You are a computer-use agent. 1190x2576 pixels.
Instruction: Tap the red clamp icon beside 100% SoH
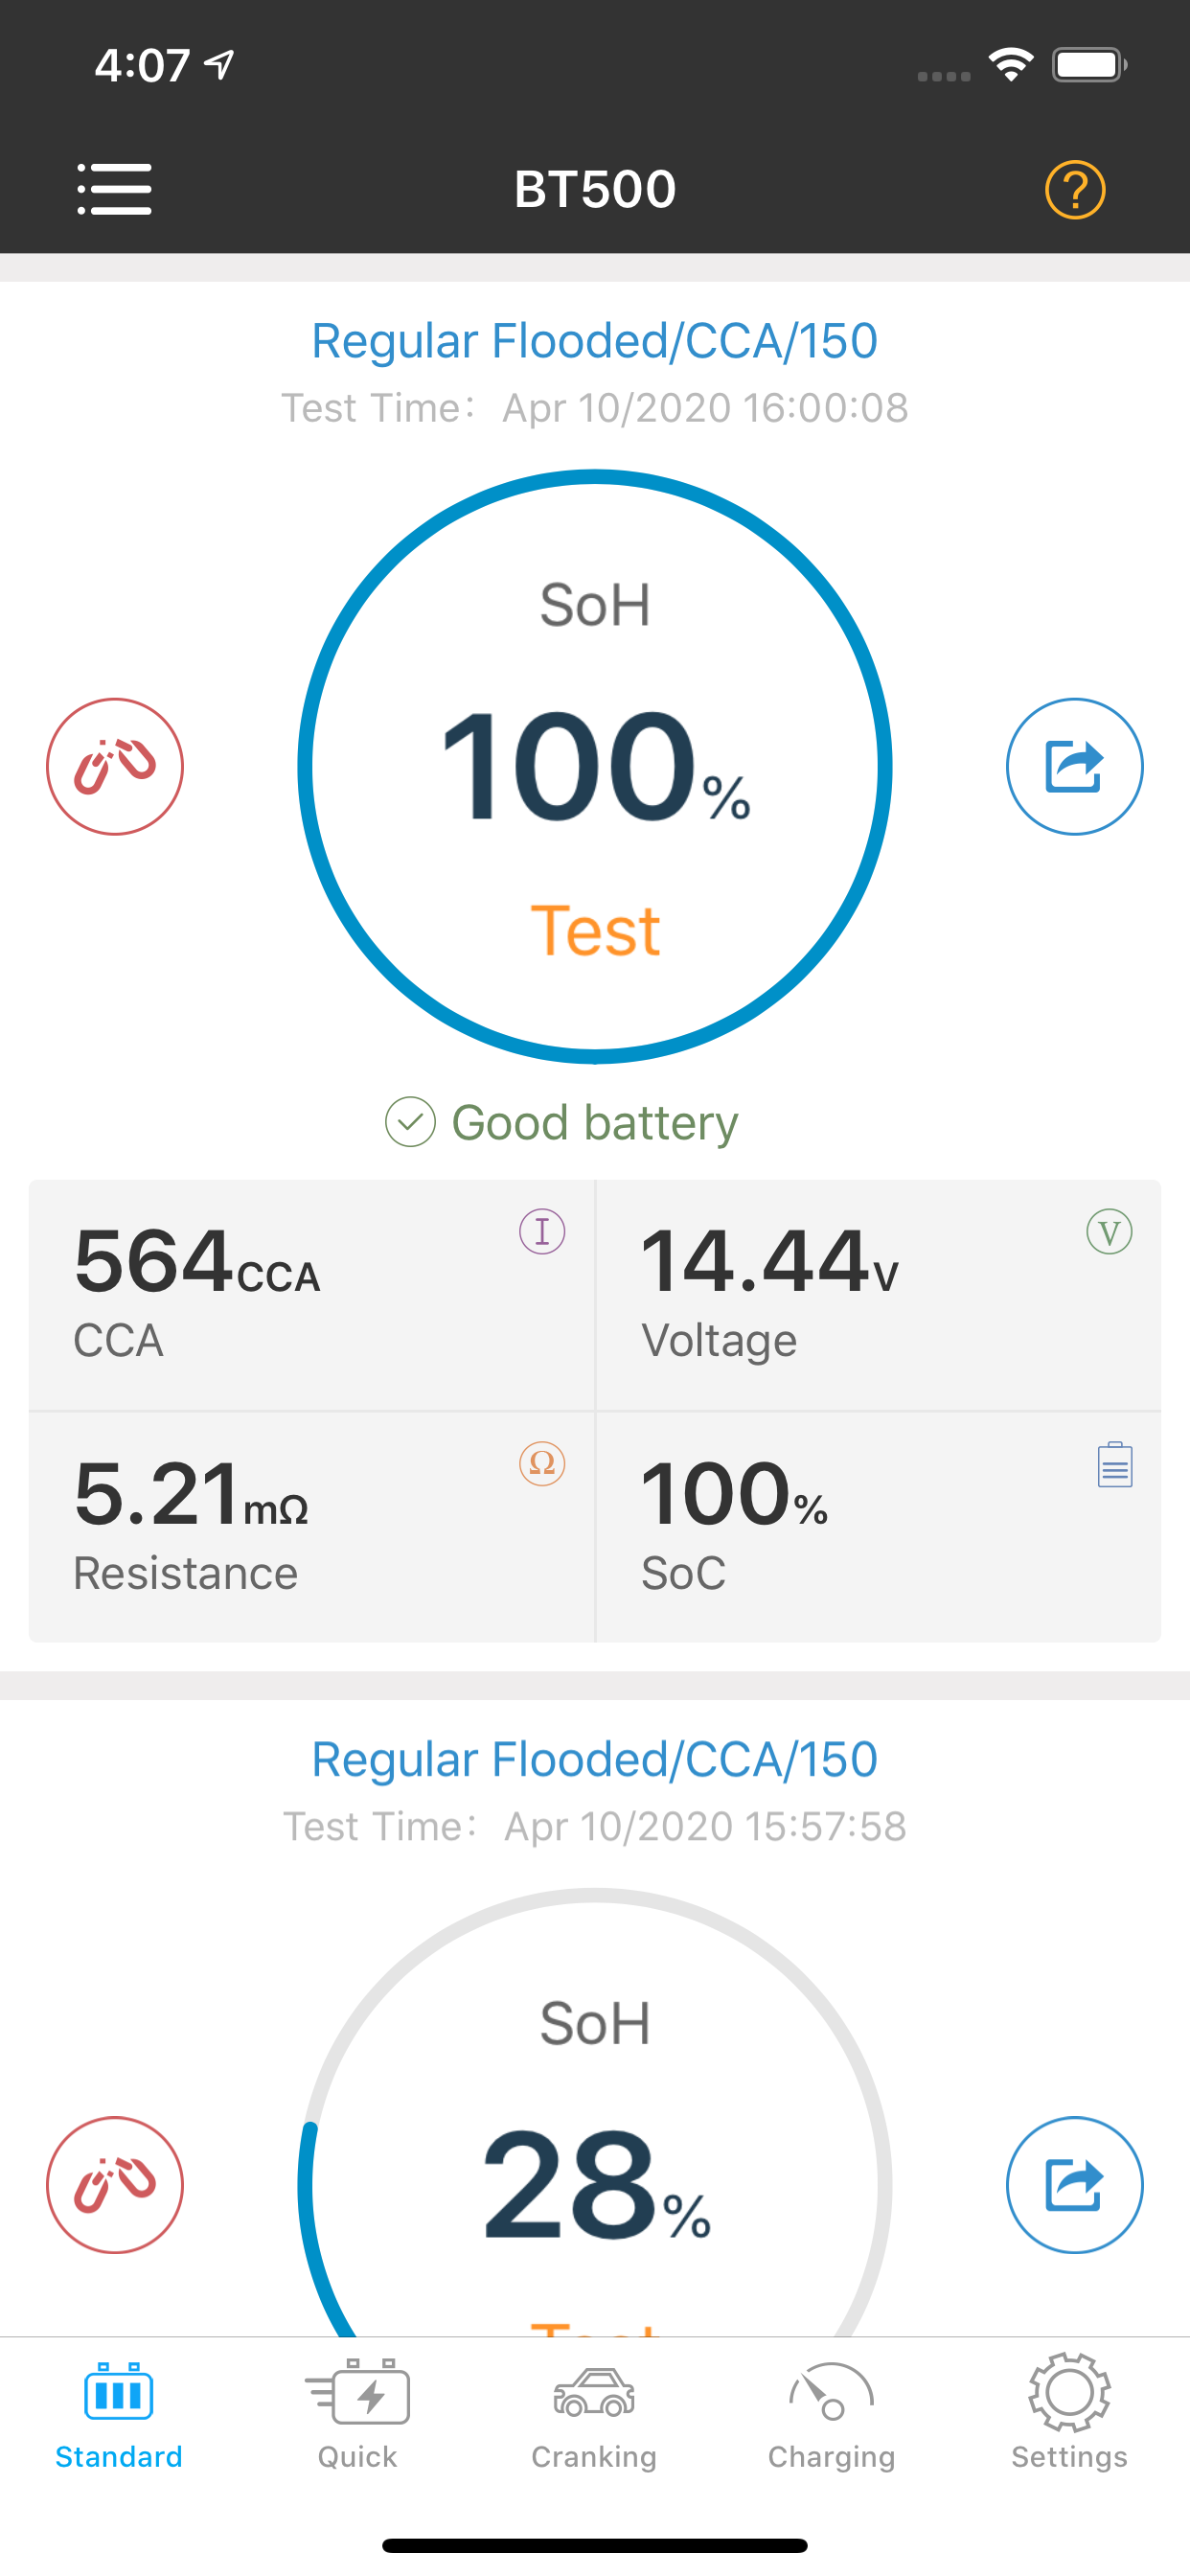coord(115,766)
